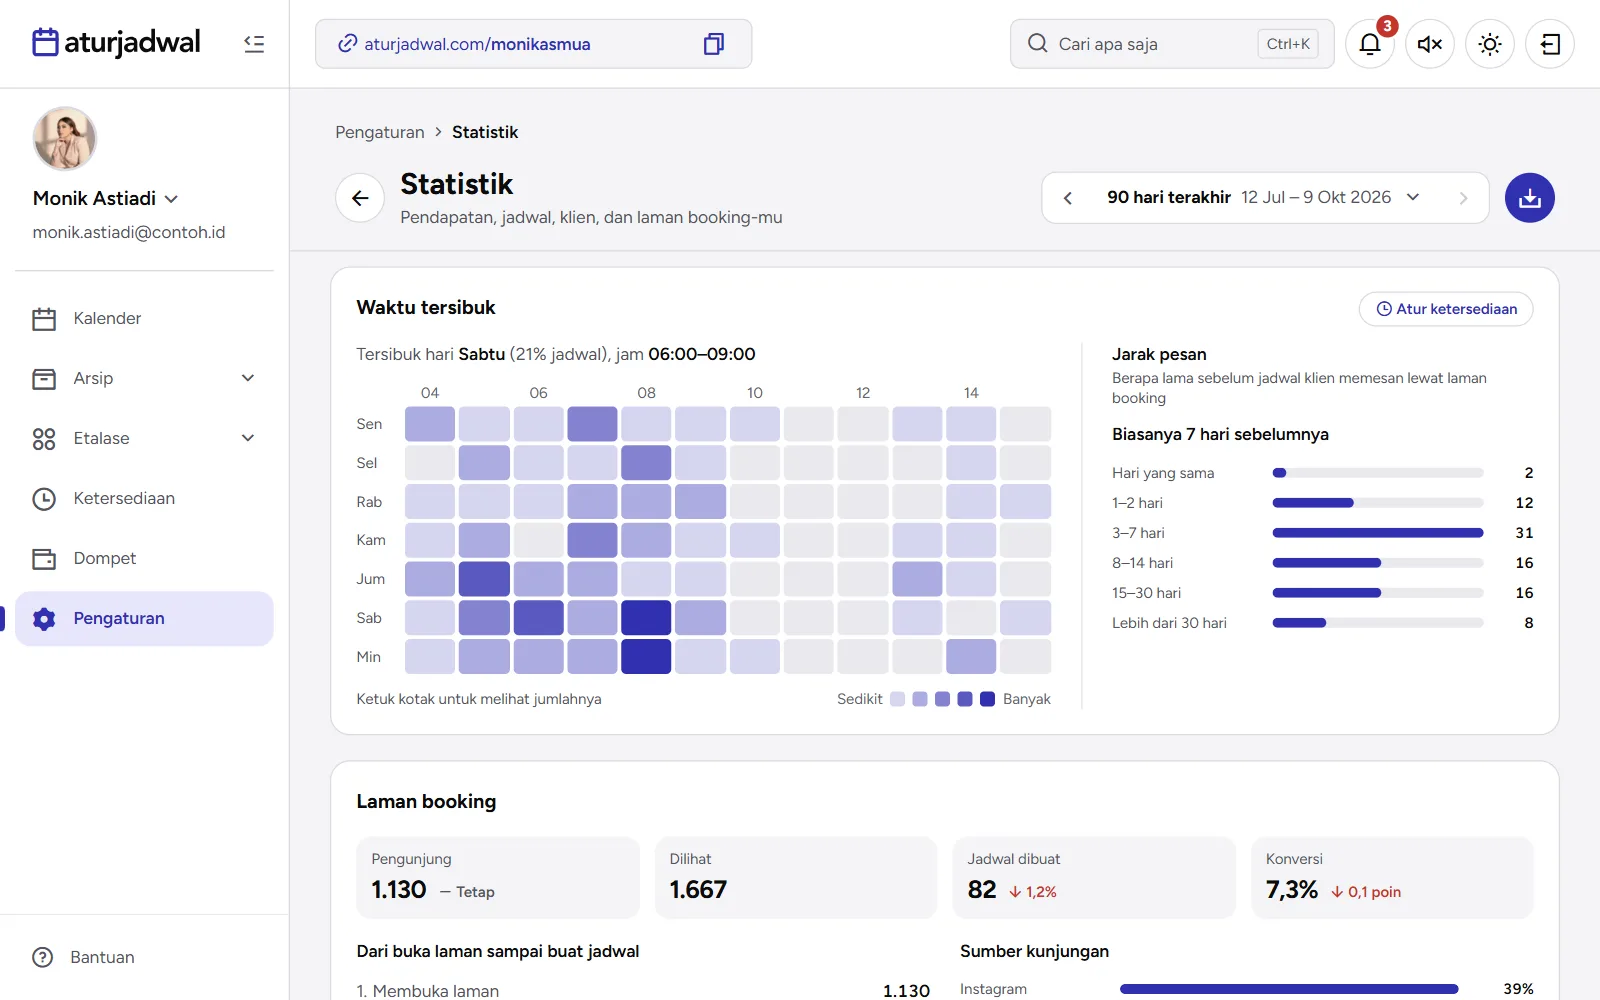Open Ketersediaan in the sidebar
1600x1000 pixels.
[144, 498]
